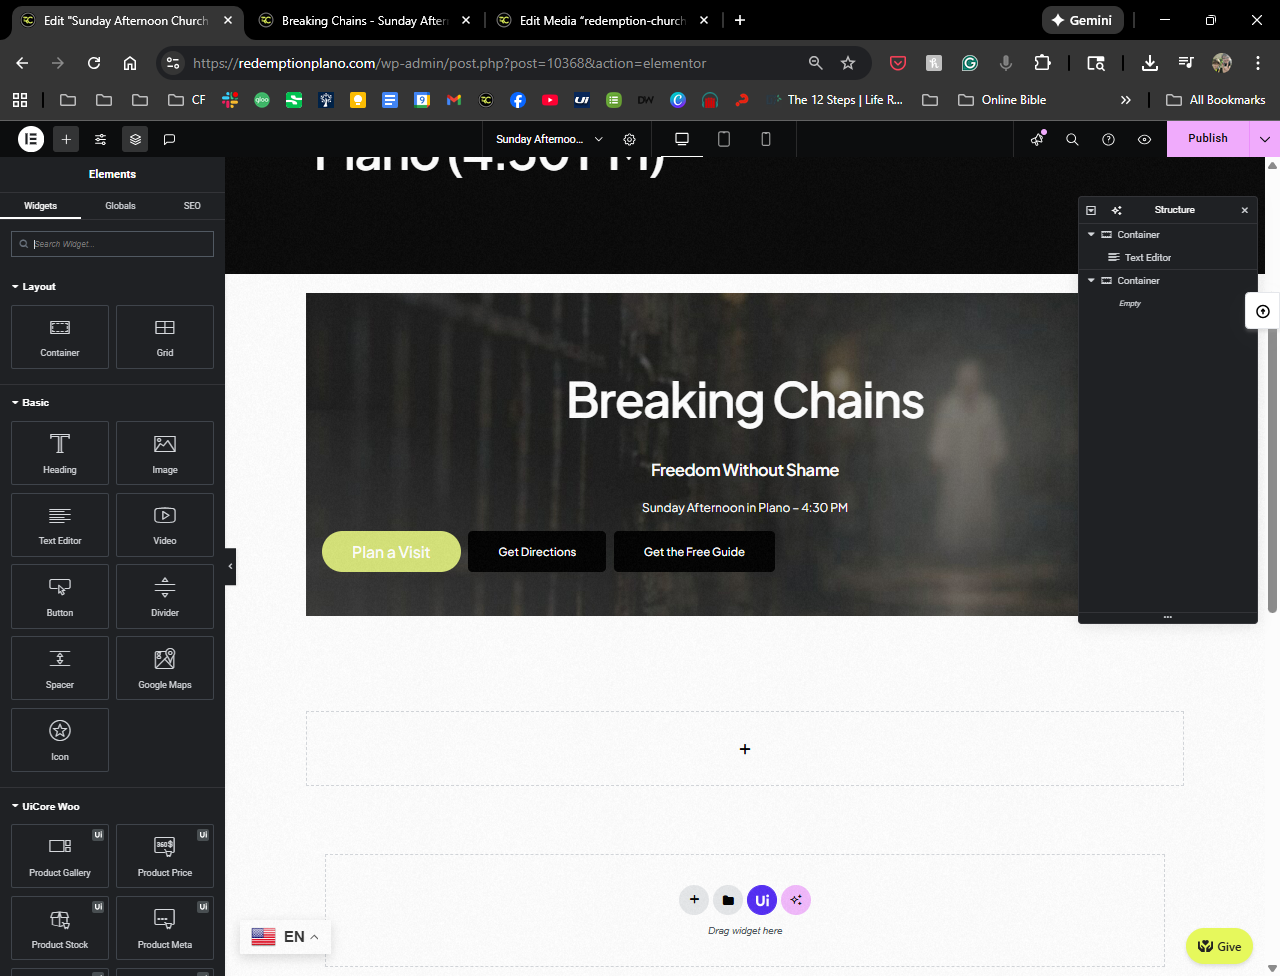The height and width of the screenshot is (976, 1280).
Task: Click in the Search Widget field
Action: point(120,244)
